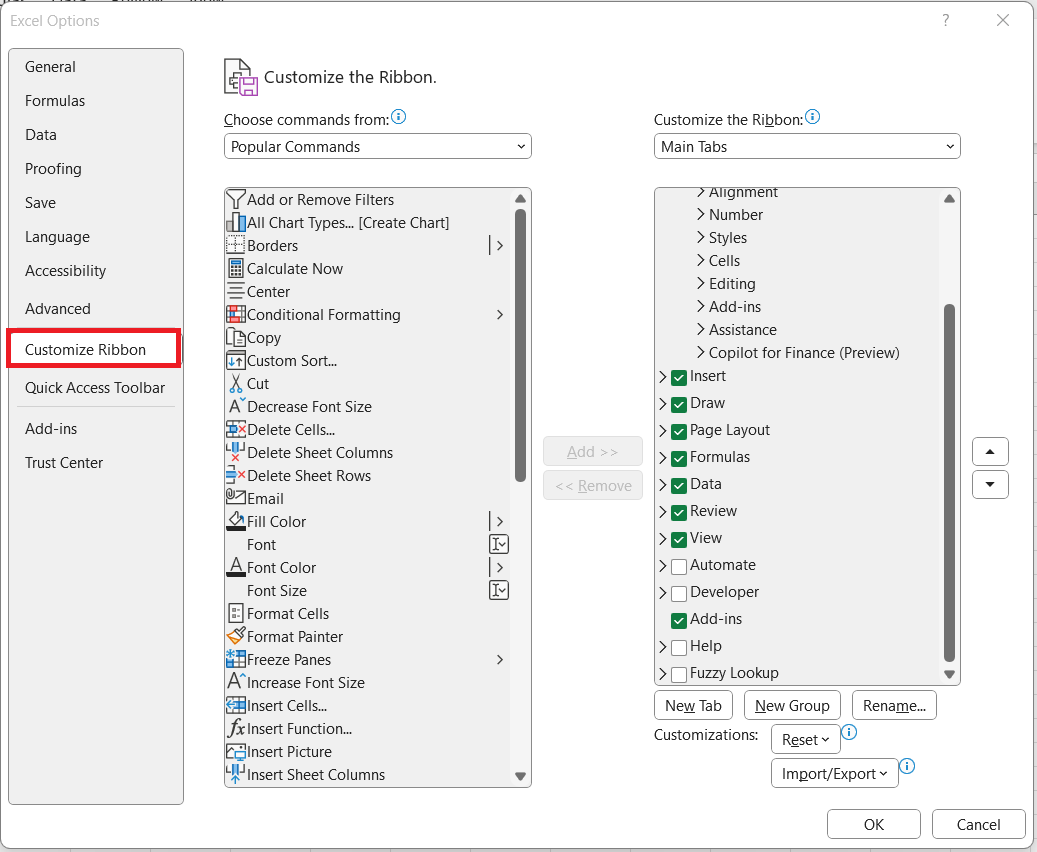The image size is (1037, 852).
Task: Expand the View tab node
Action: [663, 538]
